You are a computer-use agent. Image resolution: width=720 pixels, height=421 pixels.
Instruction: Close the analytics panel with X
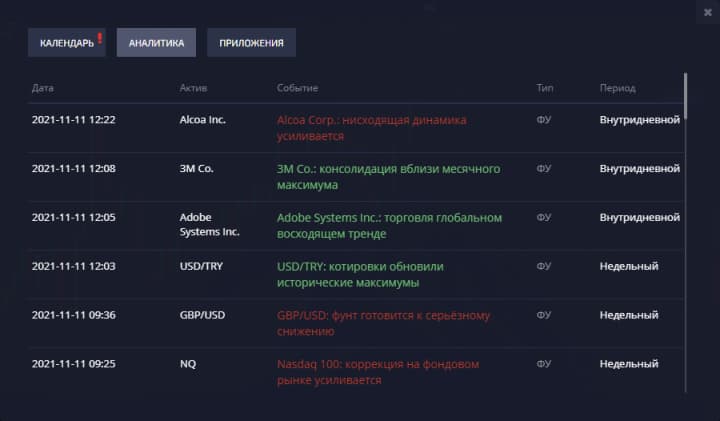point(707,12)
